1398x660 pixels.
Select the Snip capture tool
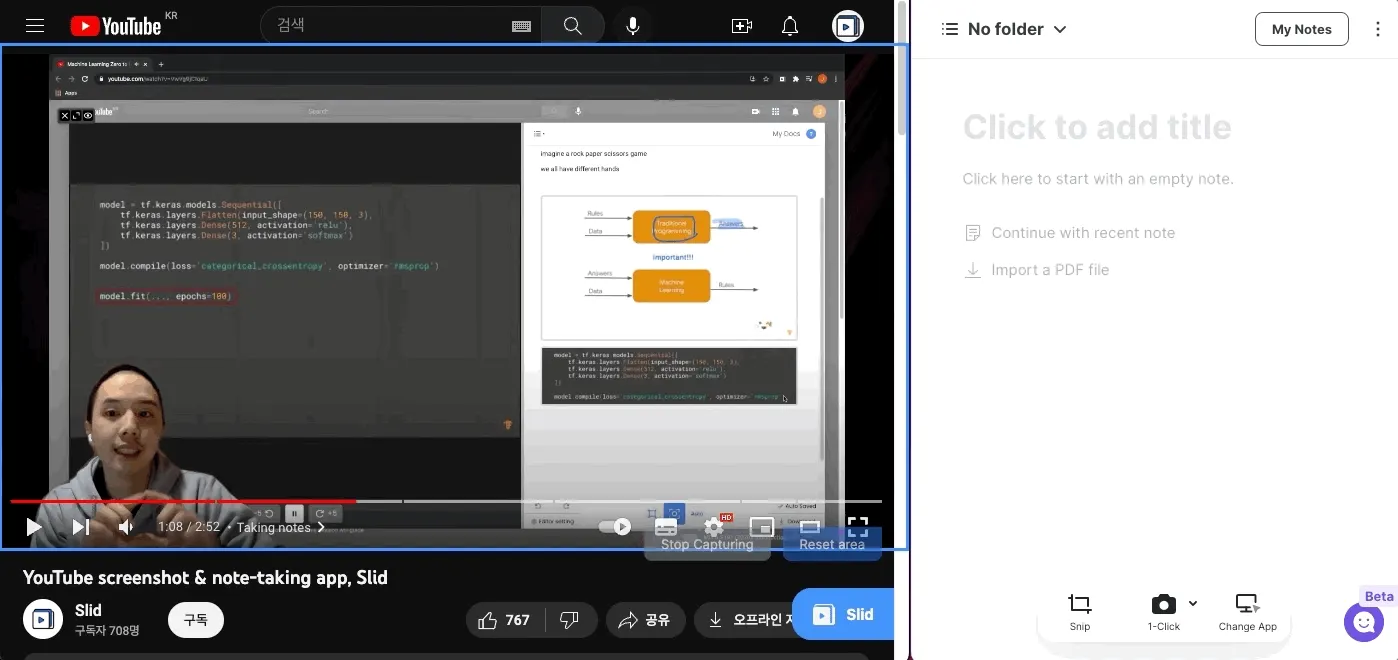point(1079,612)
